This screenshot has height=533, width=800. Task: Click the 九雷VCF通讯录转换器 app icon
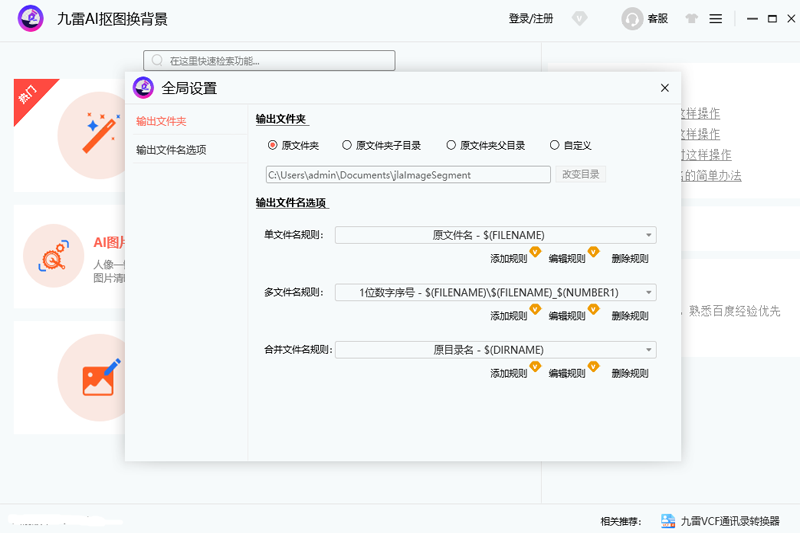tap(668, 521)
